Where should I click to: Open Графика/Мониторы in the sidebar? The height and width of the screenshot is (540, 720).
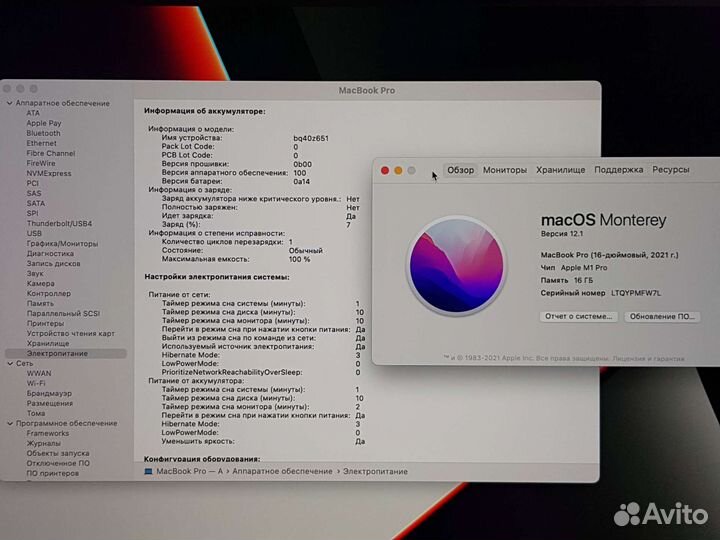click(x=62, y=244)
